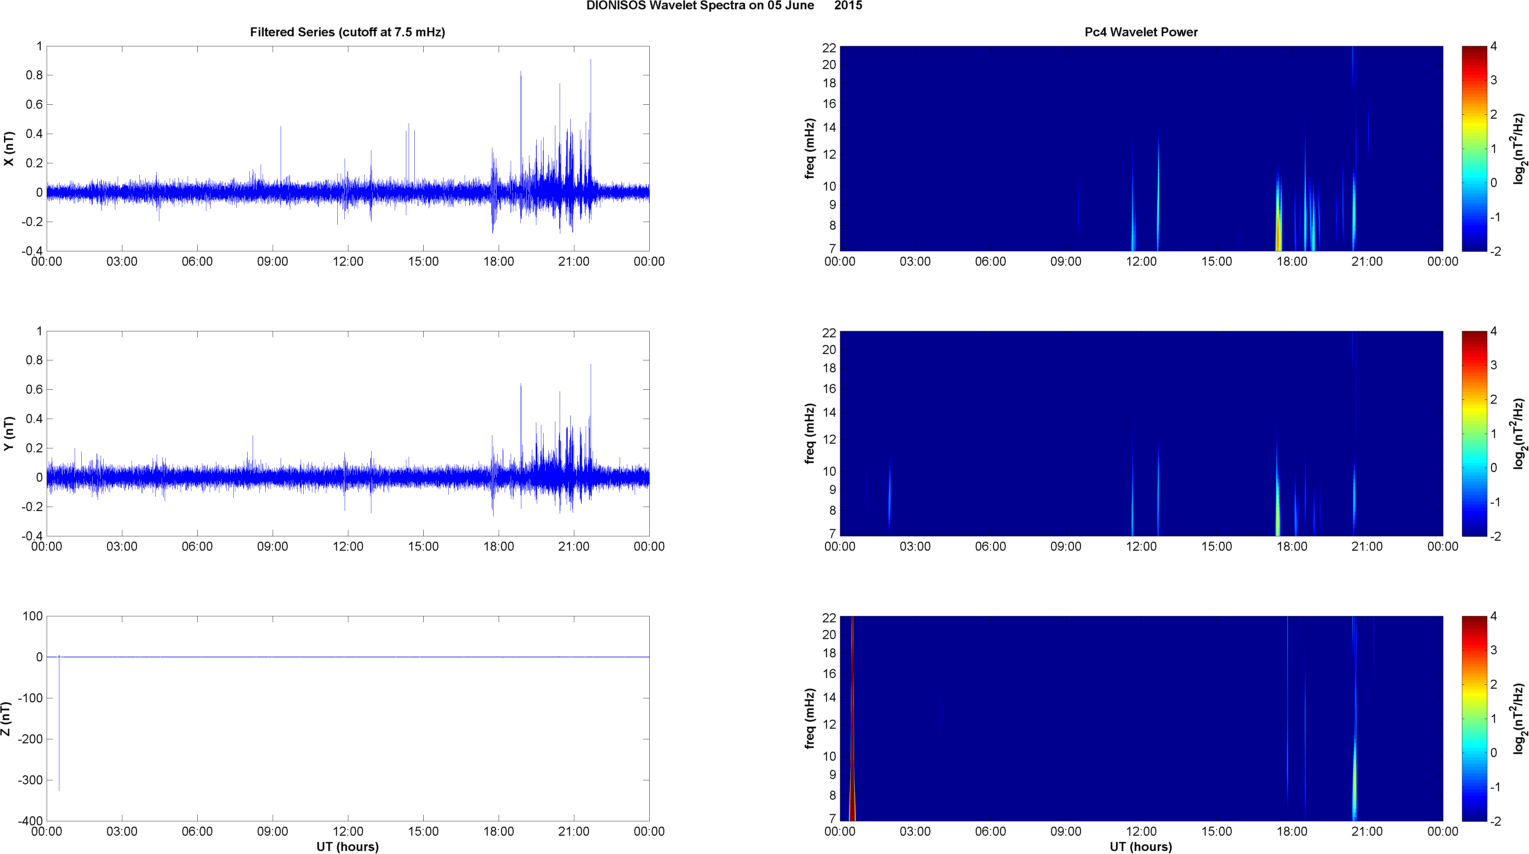Click the '100' tick on the Z (nT) axis
The width and height of the screenshot is (1529, 854).
click(33, 616)
